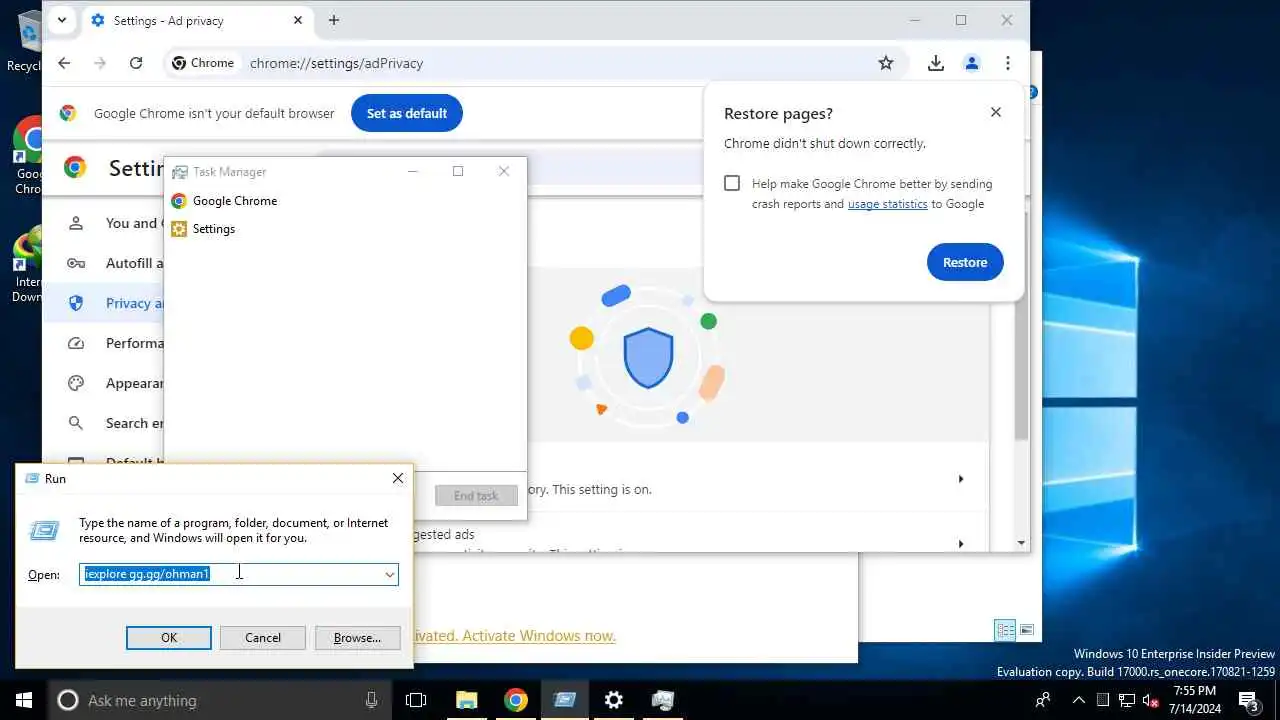Open File Explorer from taskbar
Image resolution: width=1280 pixels, height=720 pixels.
[466, 700]
